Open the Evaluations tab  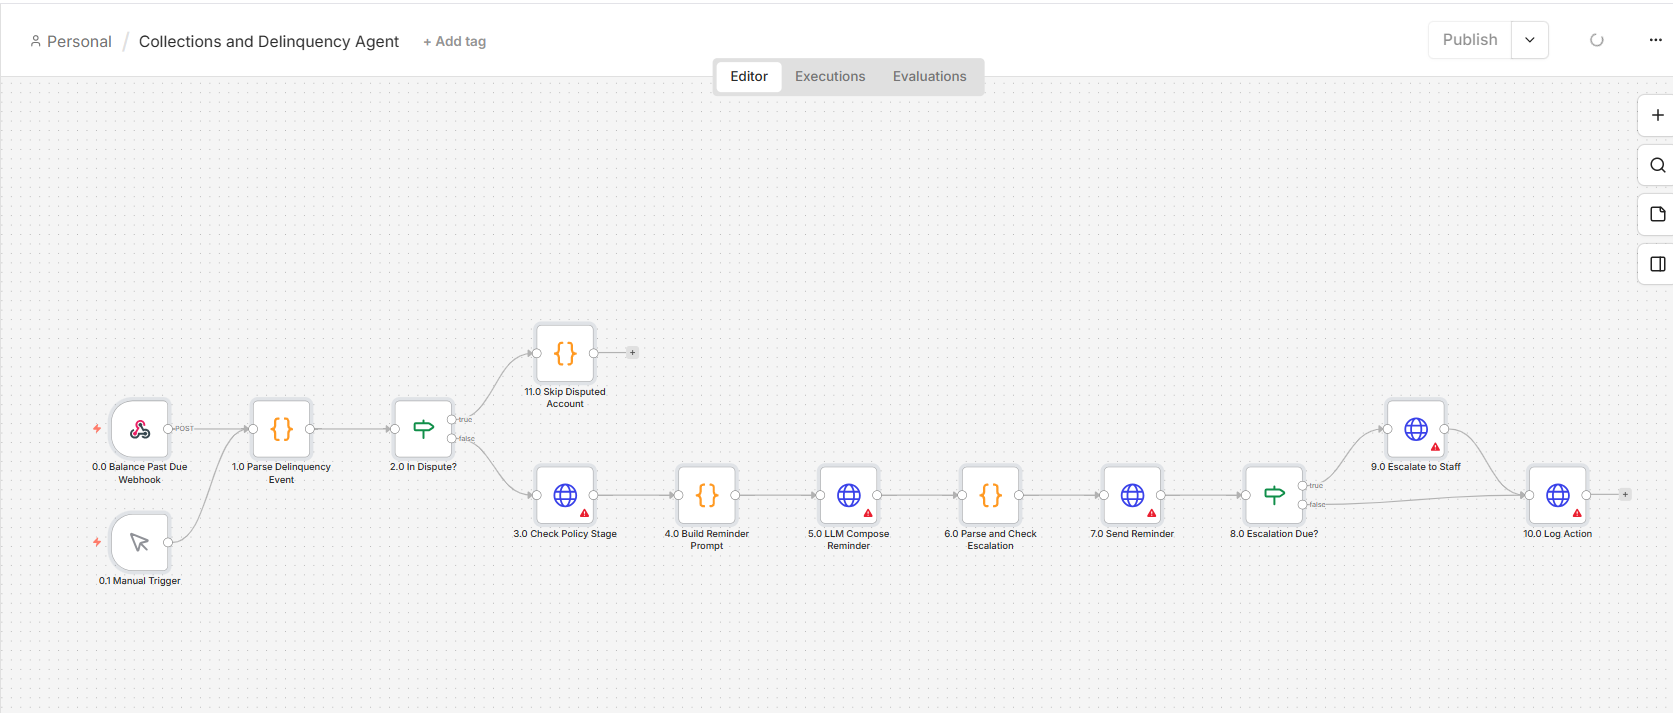coord(930,77)
